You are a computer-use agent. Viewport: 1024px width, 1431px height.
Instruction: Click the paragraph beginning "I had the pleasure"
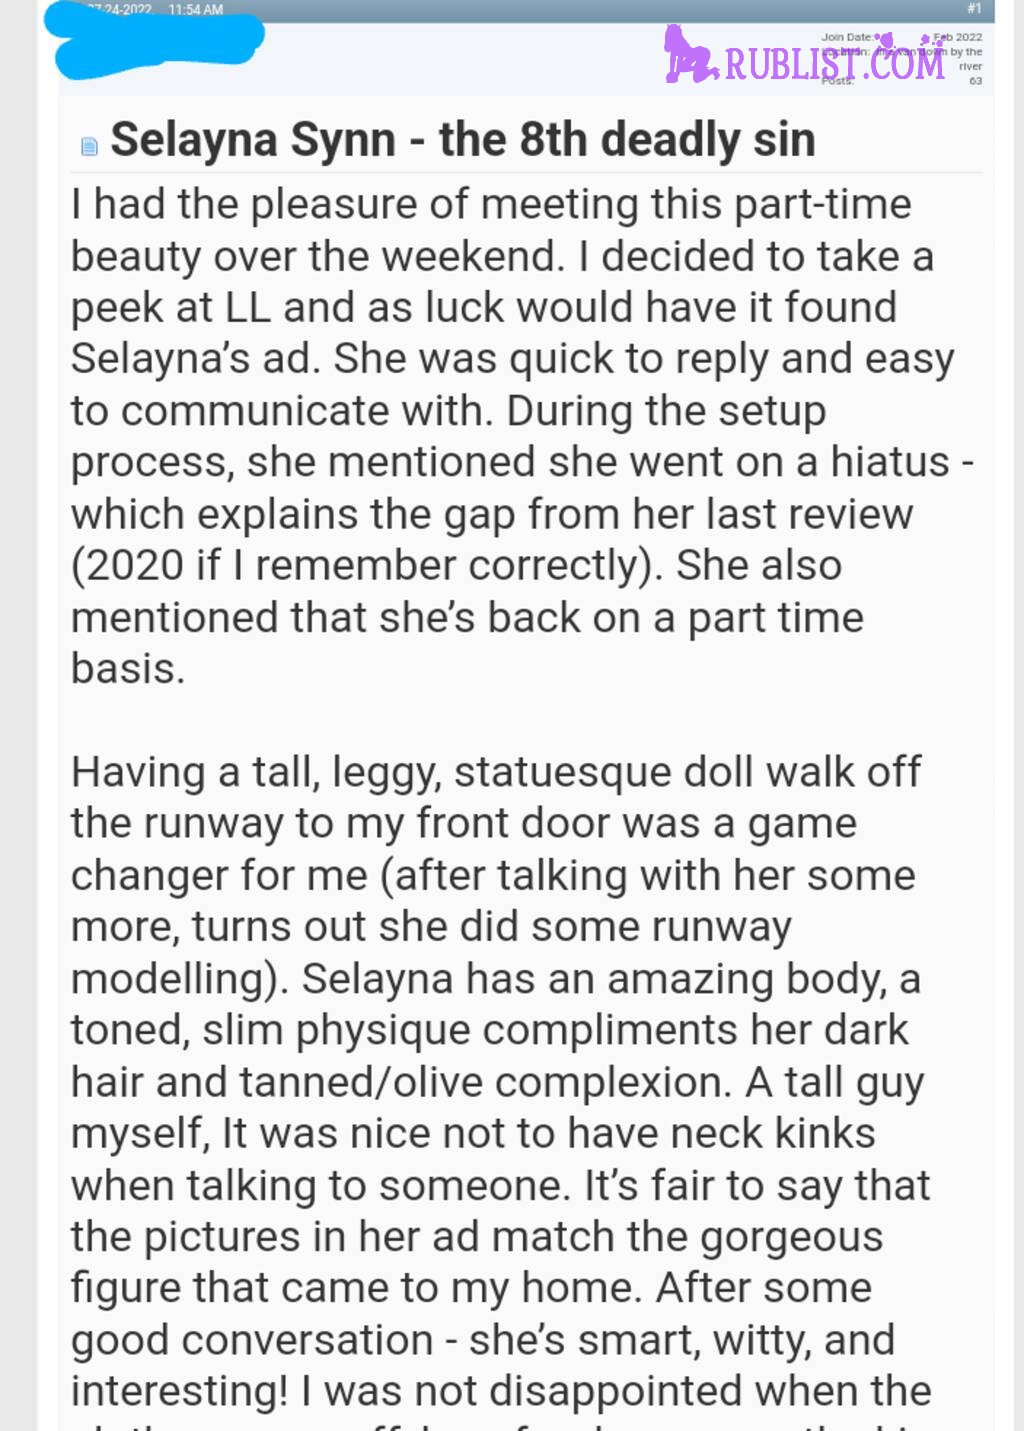coord(521,436)
